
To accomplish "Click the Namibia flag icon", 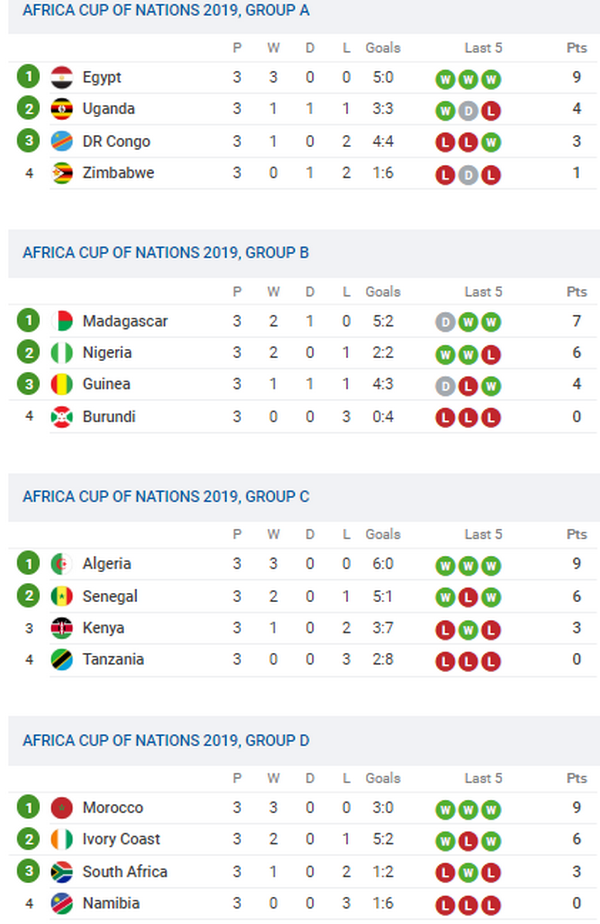I will coord(62,904).
